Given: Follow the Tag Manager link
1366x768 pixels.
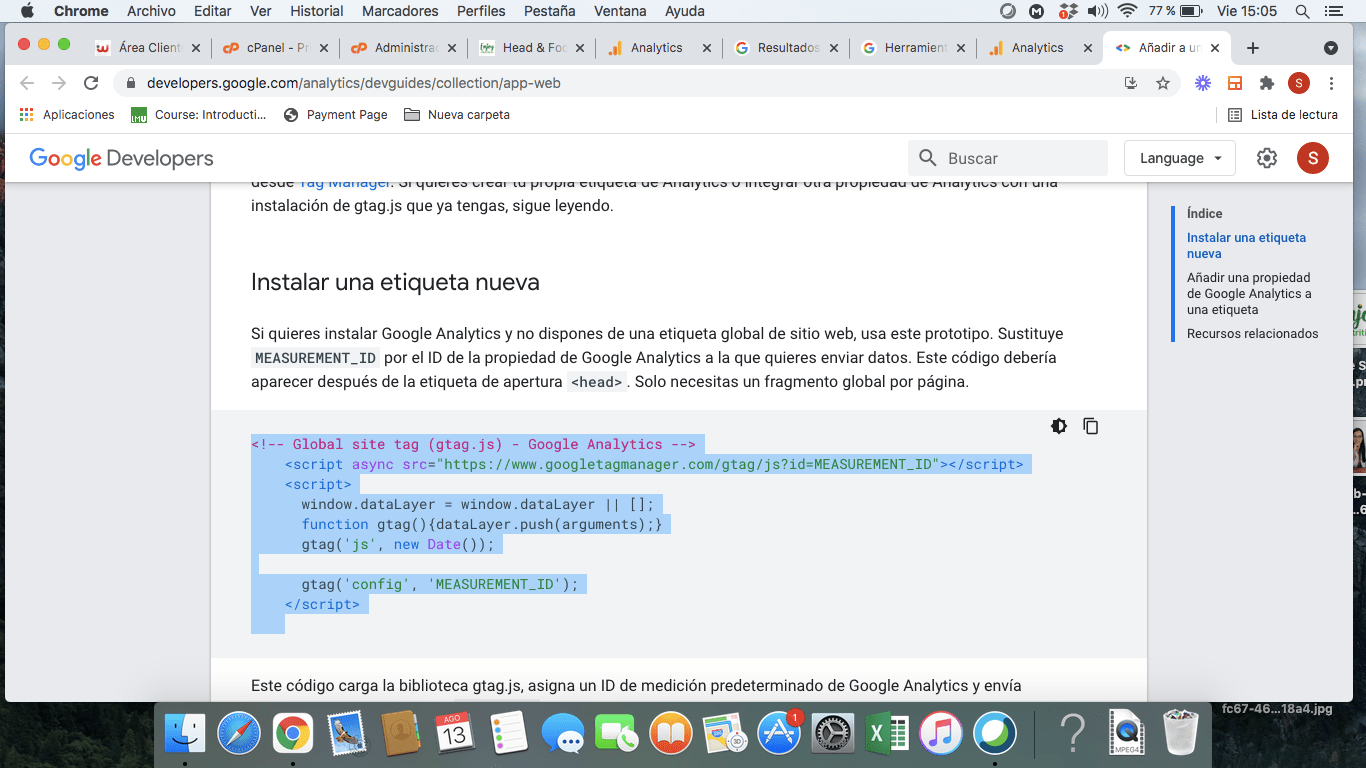Looking at the screenshot, I should coord(347,183).
